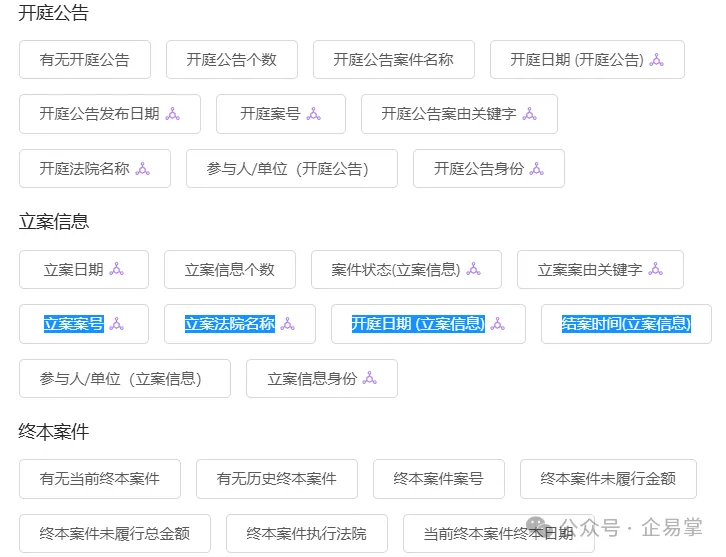Select the 有无开庭公告 field tag
This screenshot has width=726, height=557.
tap(85, 60)
